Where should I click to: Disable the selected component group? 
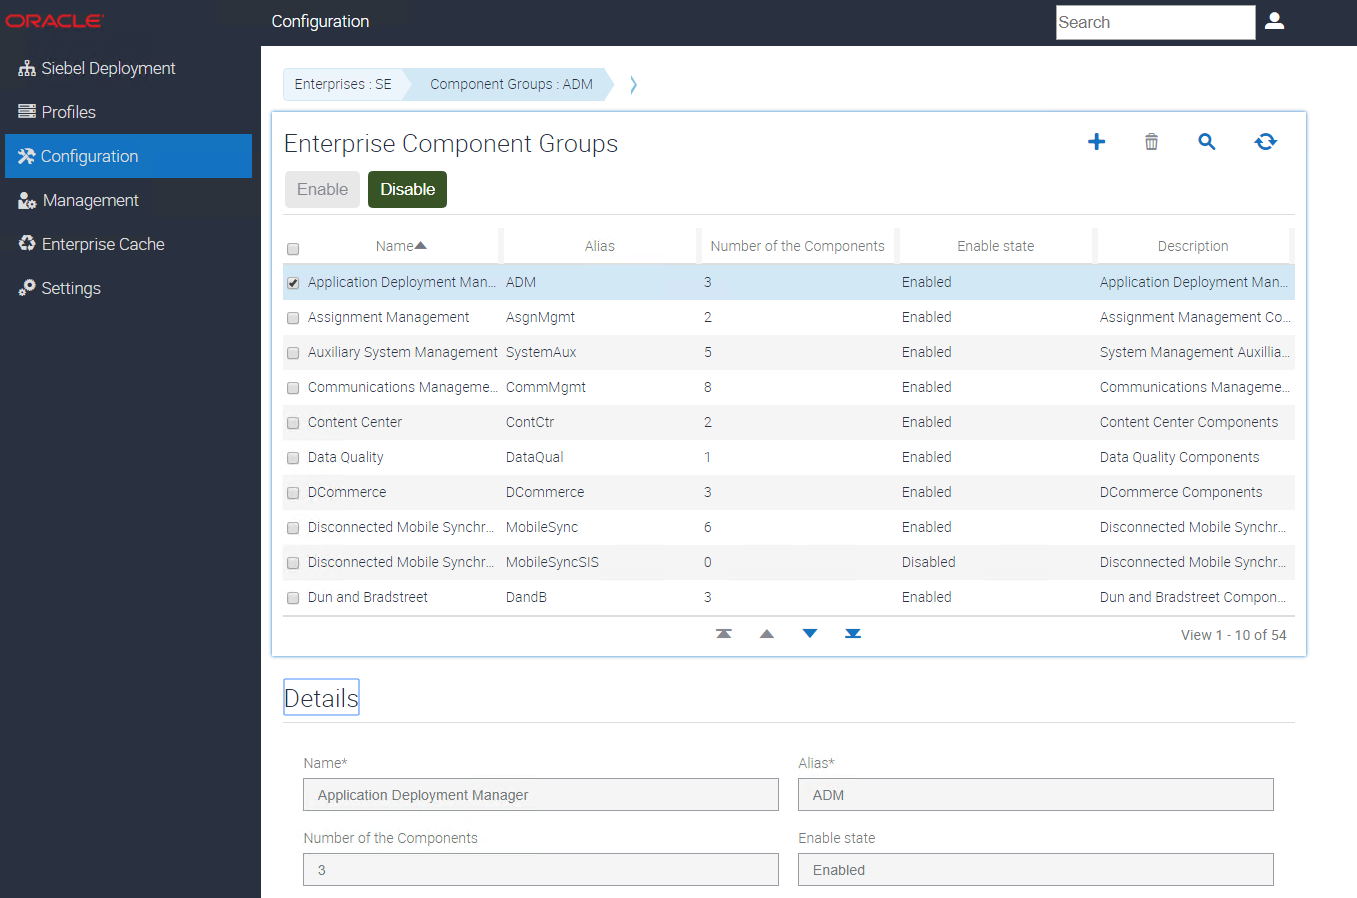click(x=407, y=189)
